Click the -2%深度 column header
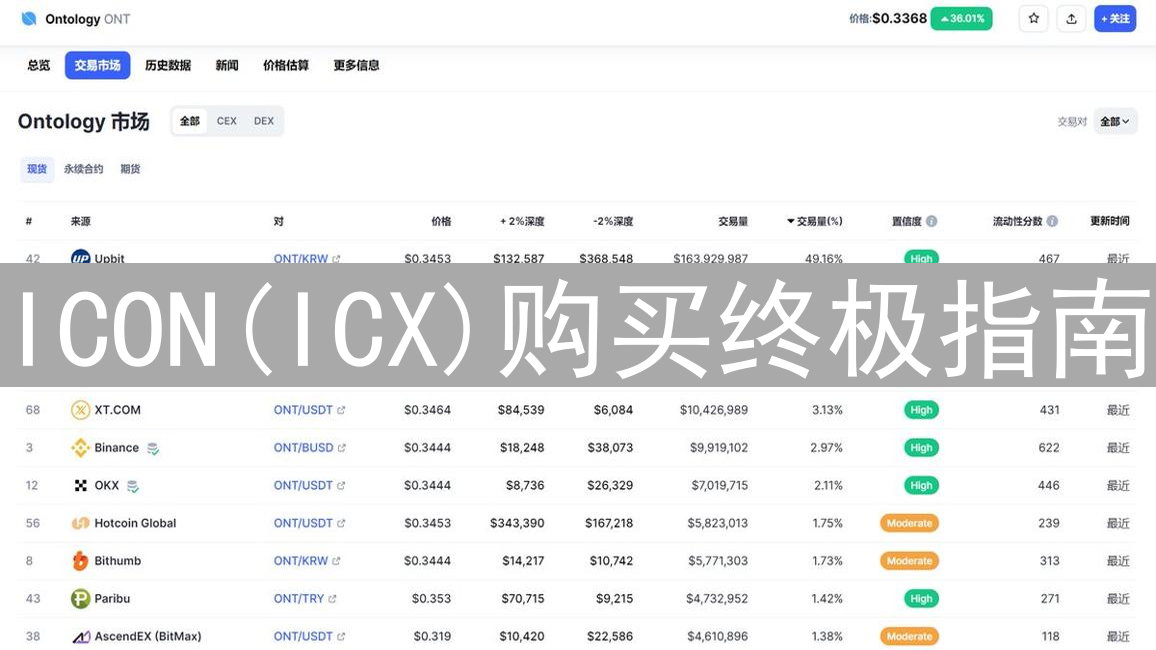Viewport: 1156px width, 650px height. click(613, 221)
